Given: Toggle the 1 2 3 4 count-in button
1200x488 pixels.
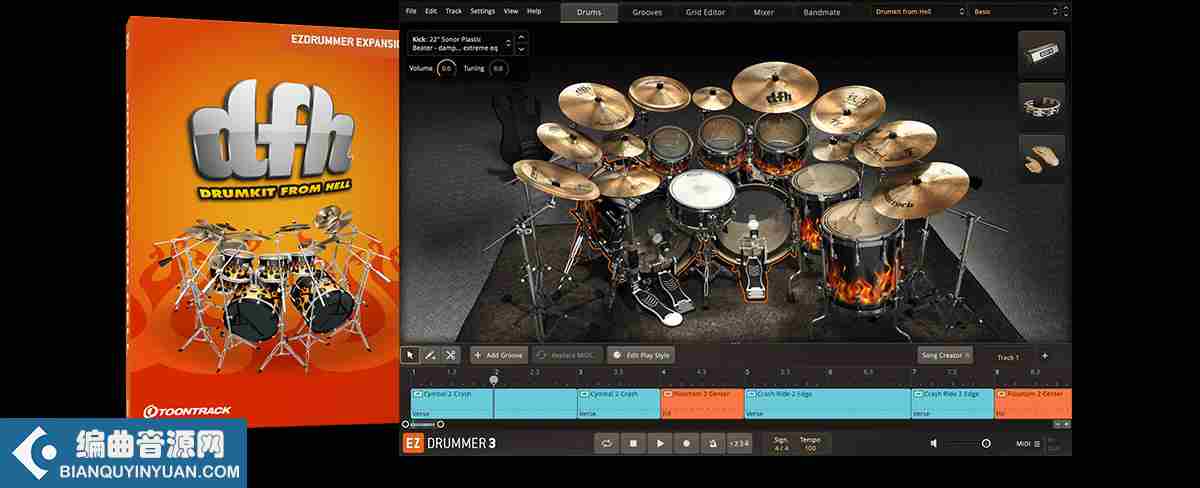Looking at the screenshot, I should [739, 442].
